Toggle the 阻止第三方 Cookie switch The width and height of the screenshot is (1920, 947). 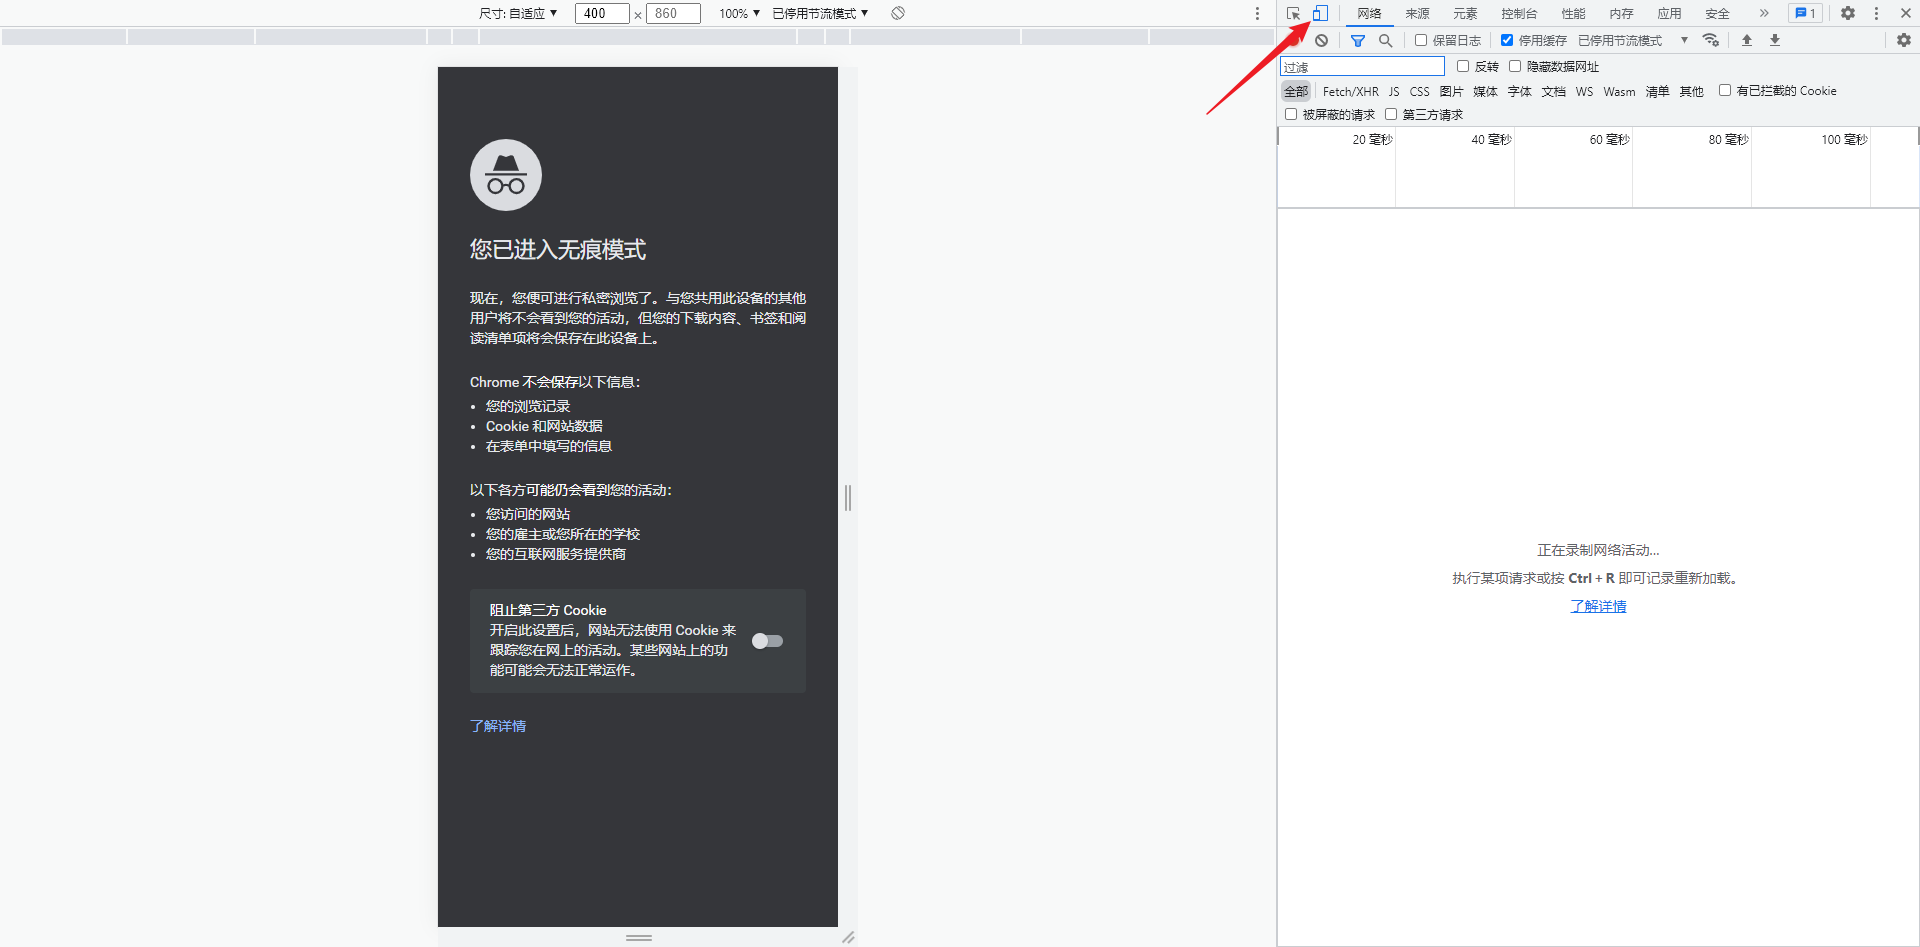[767, 641]
